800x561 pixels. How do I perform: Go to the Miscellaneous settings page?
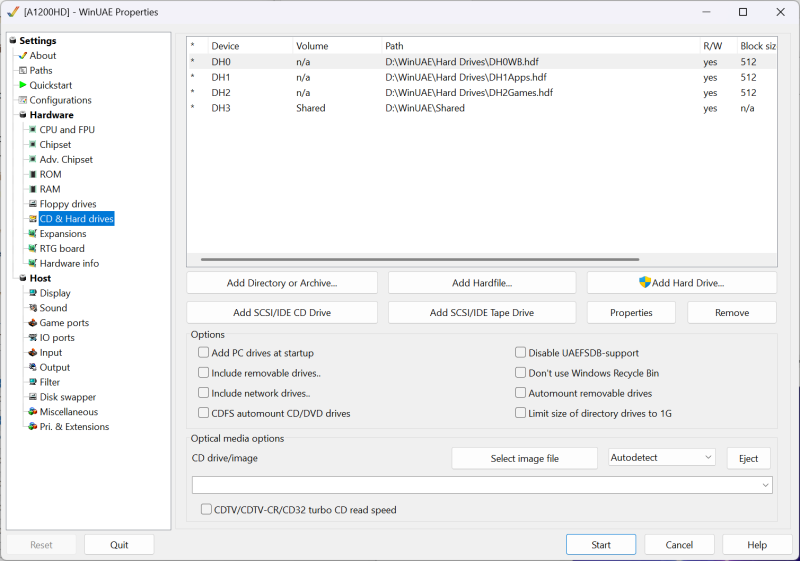coord(69,412)
